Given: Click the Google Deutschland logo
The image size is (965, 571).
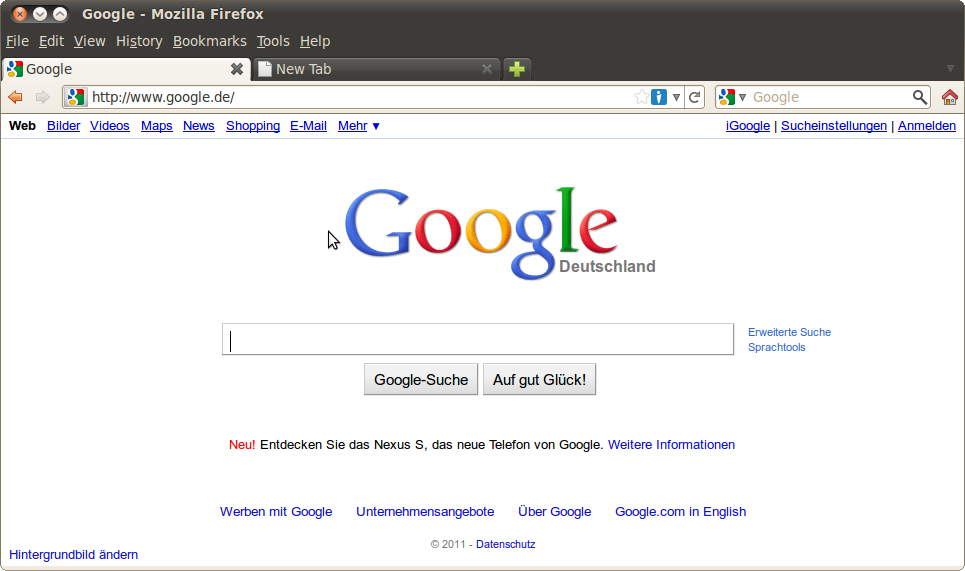Looking at the screenshot, I should point(500,233).
